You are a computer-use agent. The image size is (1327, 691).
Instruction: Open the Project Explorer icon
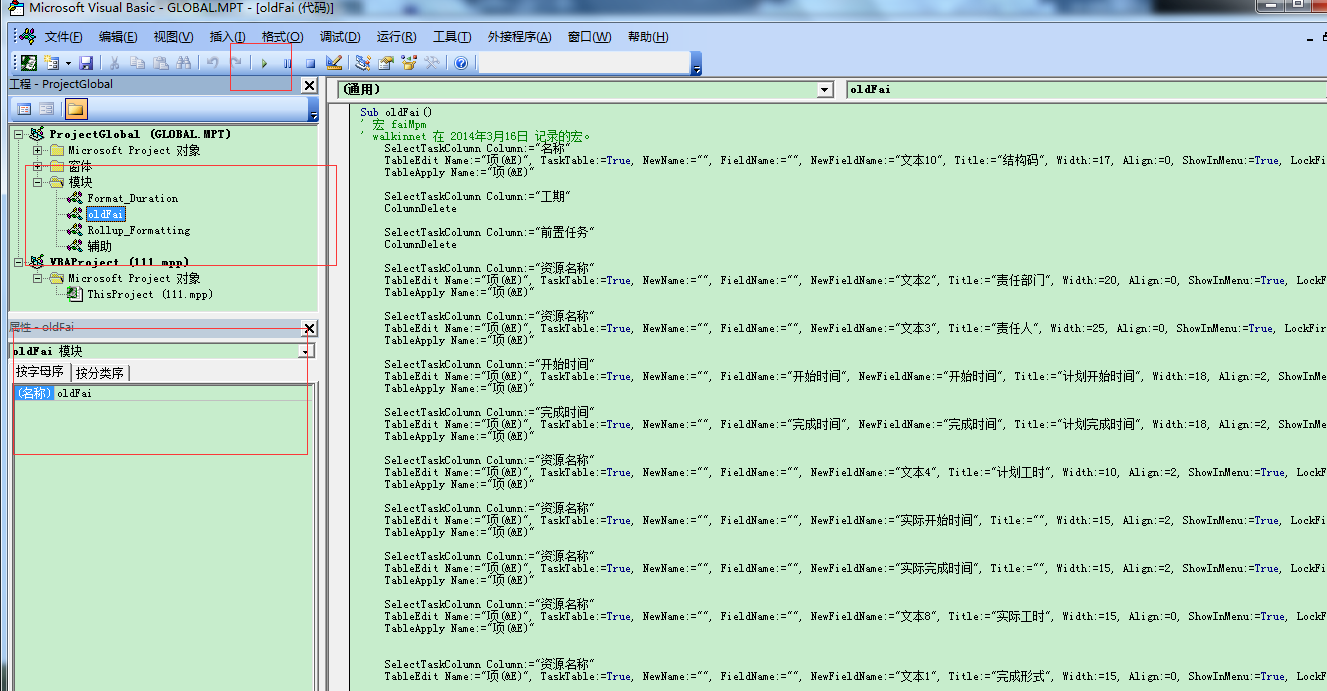point(363,63)
